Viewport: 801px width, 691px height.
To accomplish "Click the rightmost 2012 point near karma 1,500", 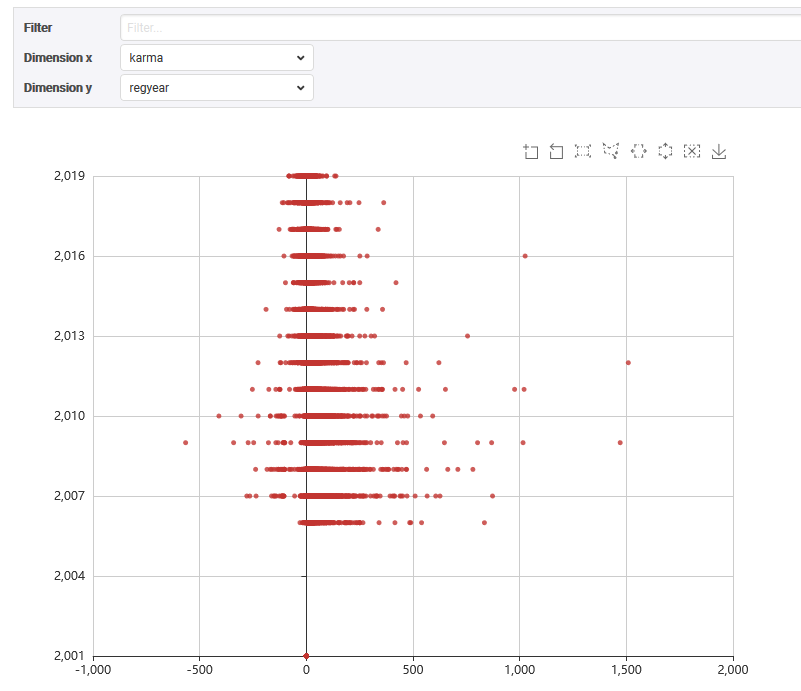I will coord(628,363).
